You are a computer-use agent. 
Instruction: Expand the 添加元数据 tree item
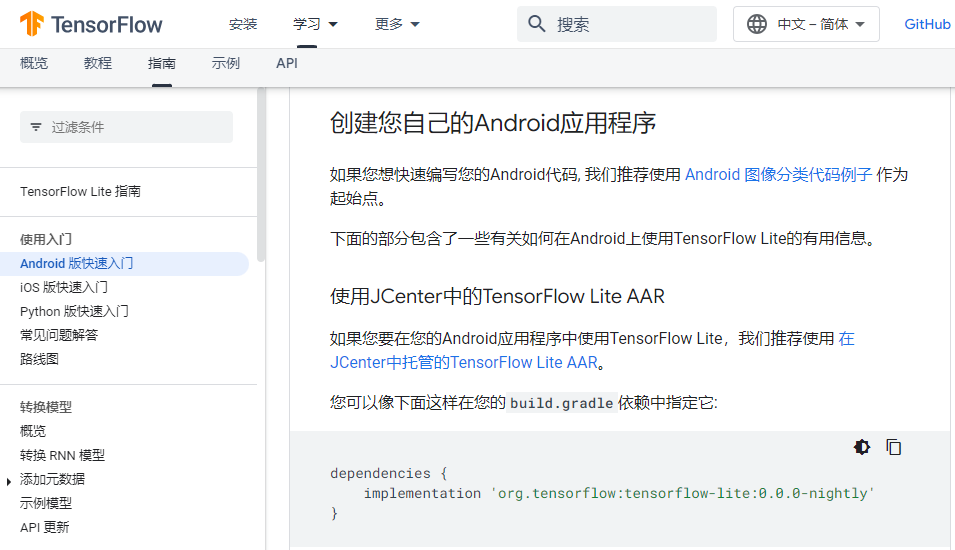pyautogui.click(x=9, y=481)
